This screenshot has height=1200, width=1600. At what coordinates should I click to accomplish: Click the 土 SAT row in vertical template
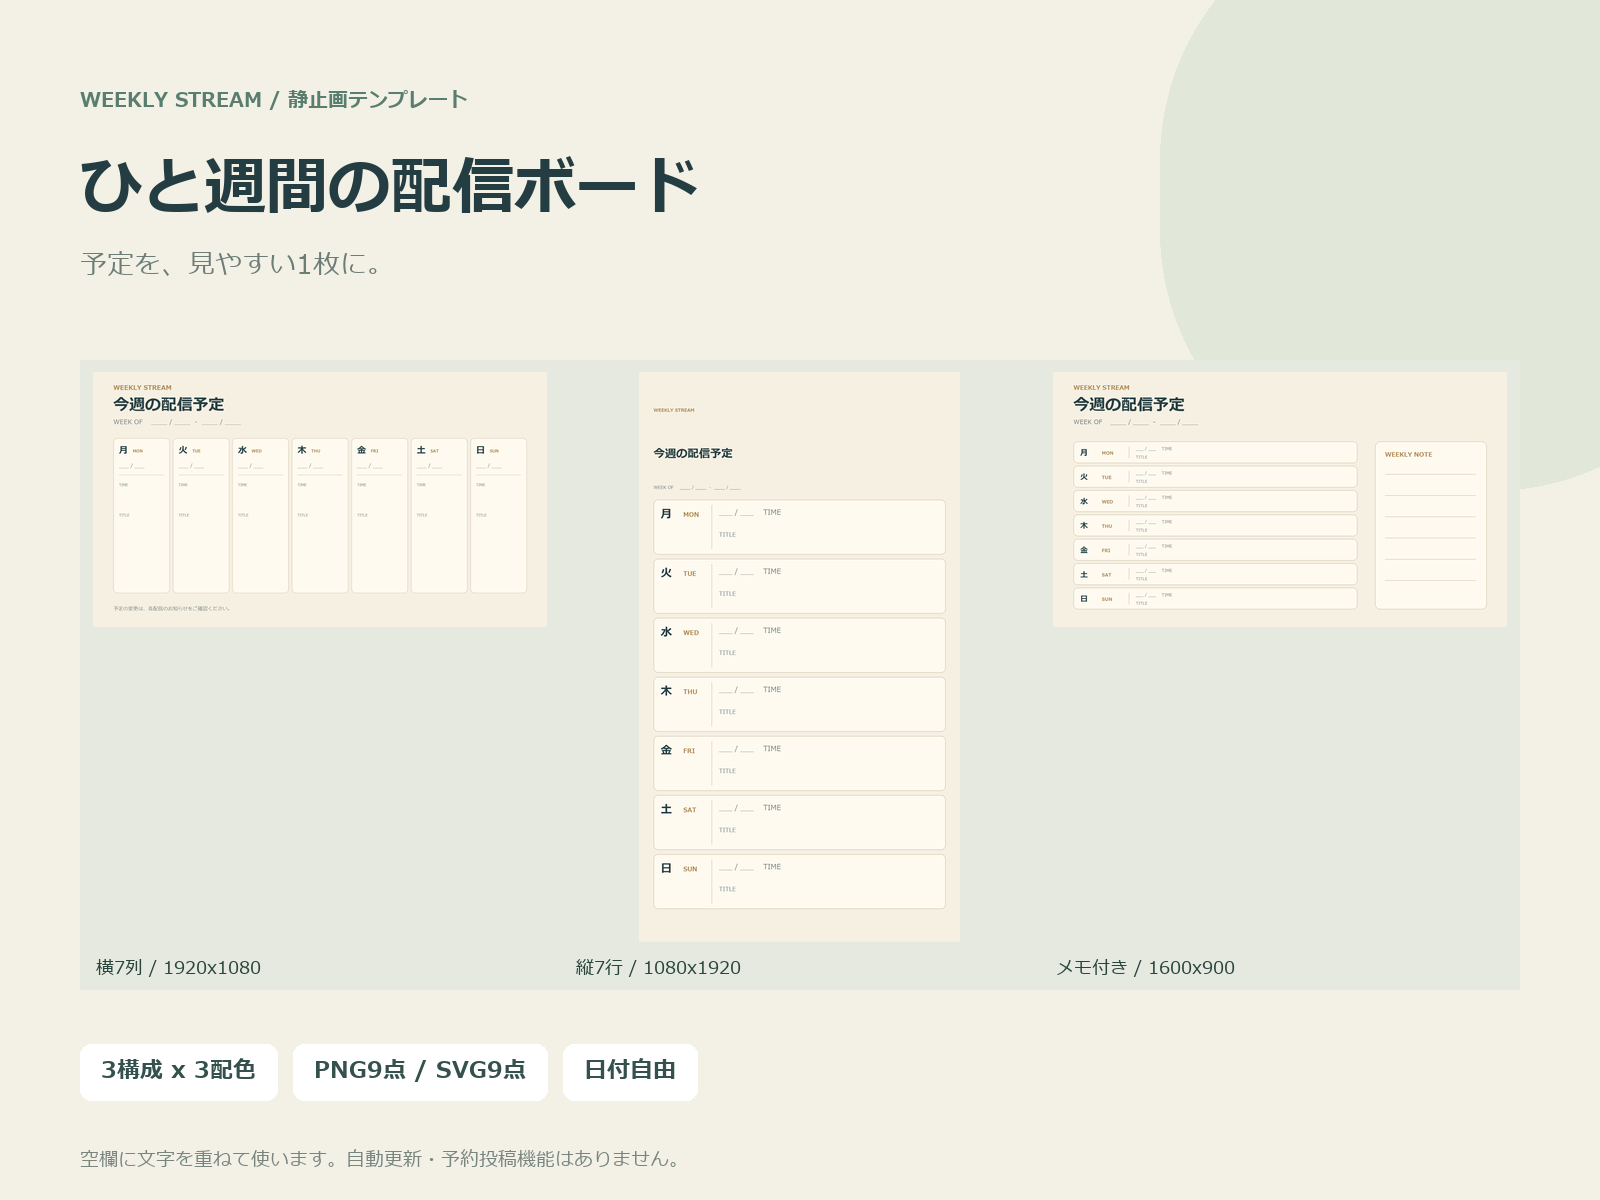click(799, 822)
